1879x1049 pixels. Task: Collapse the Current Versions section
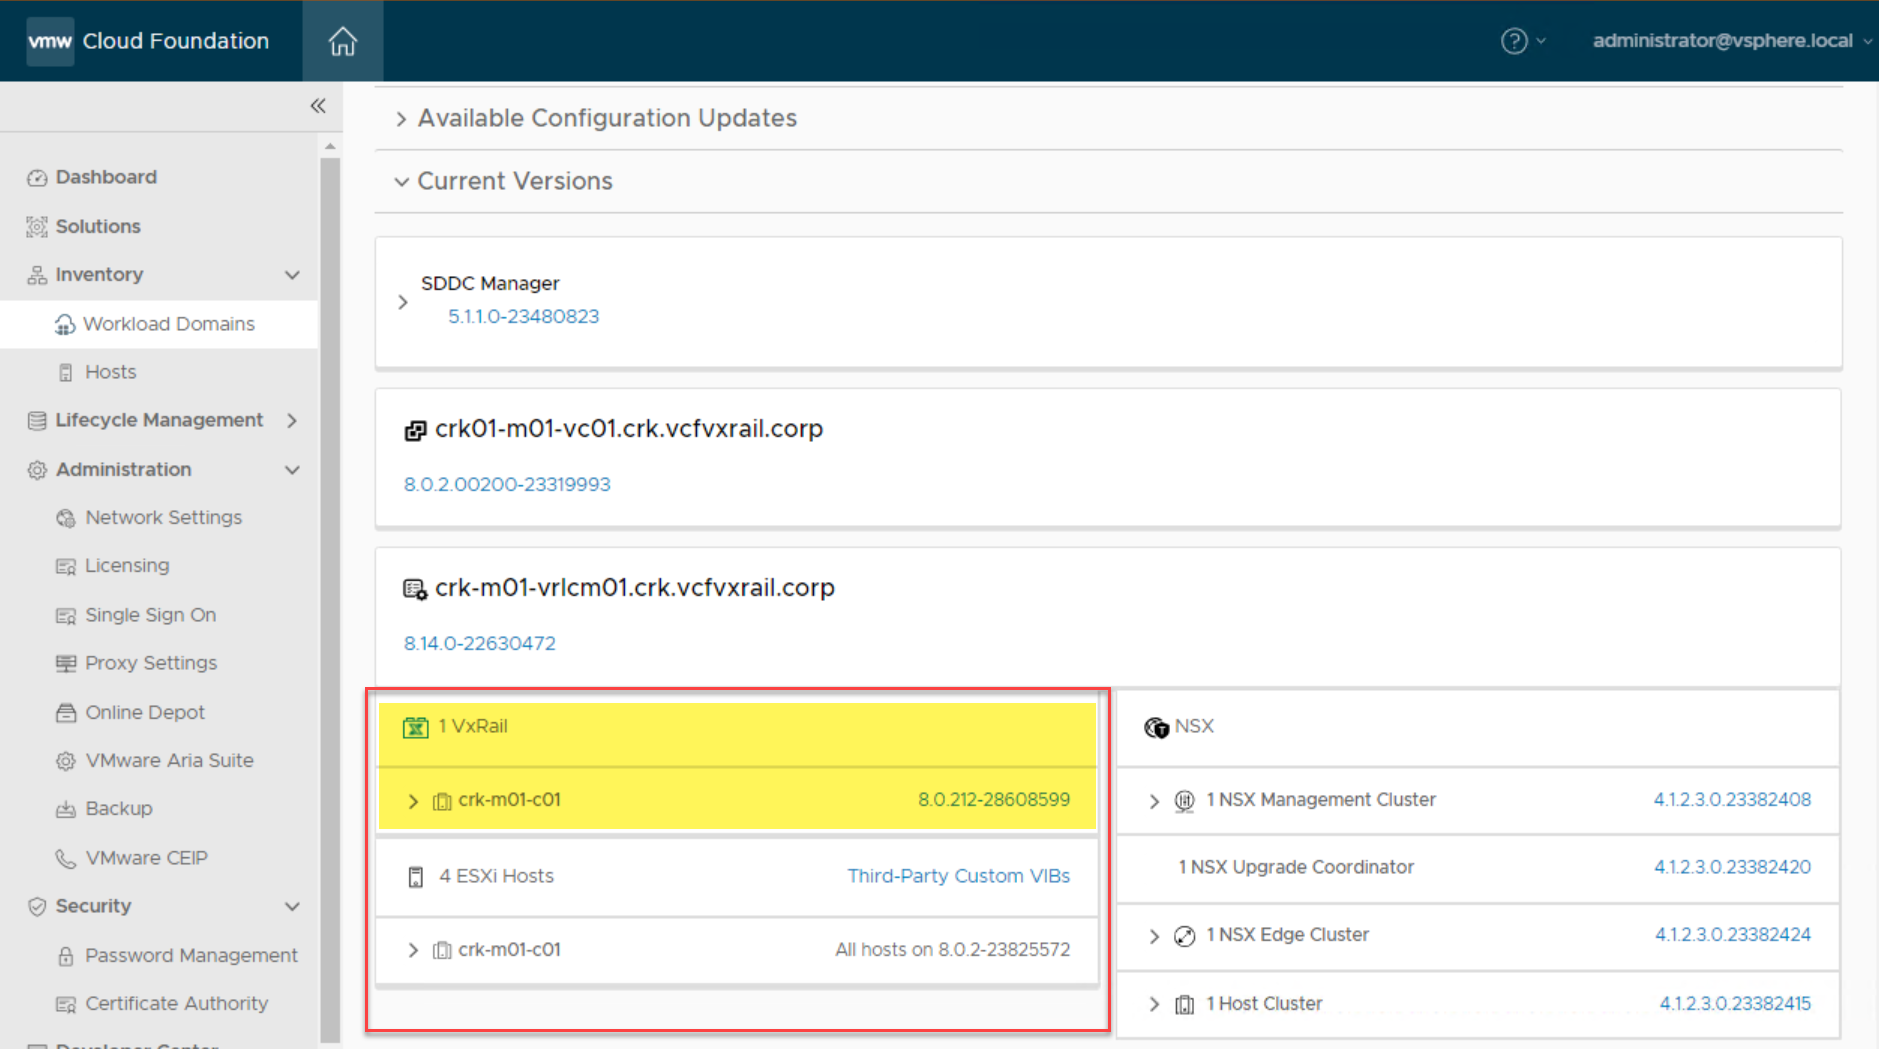point(401,182)
